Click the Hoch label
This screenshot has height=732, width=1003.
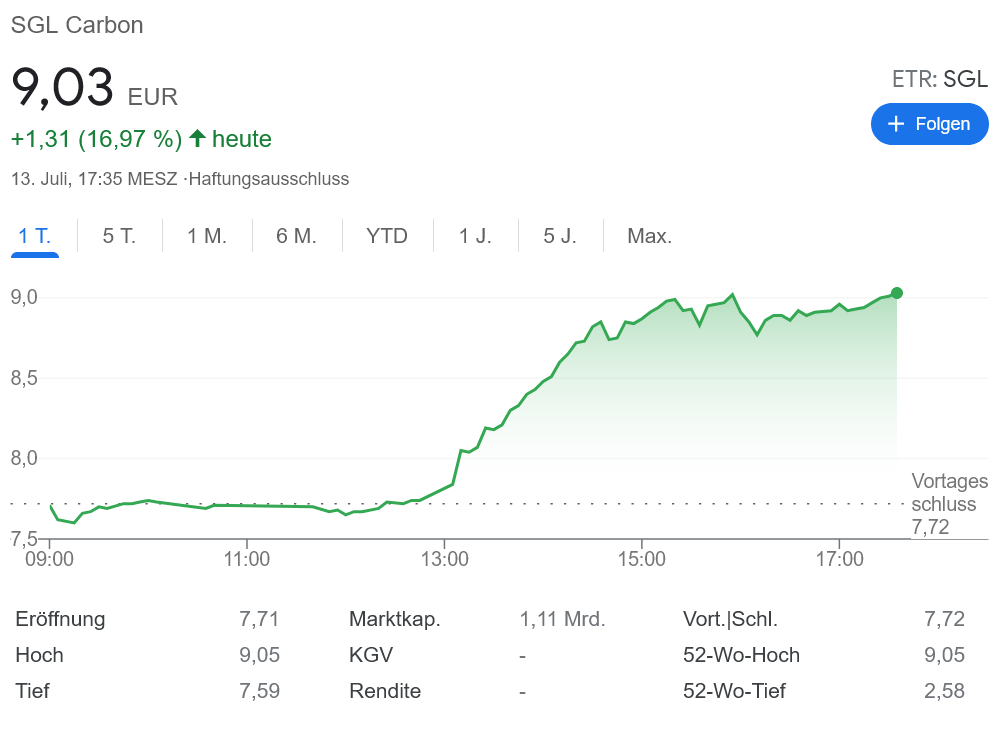[40, 655]
